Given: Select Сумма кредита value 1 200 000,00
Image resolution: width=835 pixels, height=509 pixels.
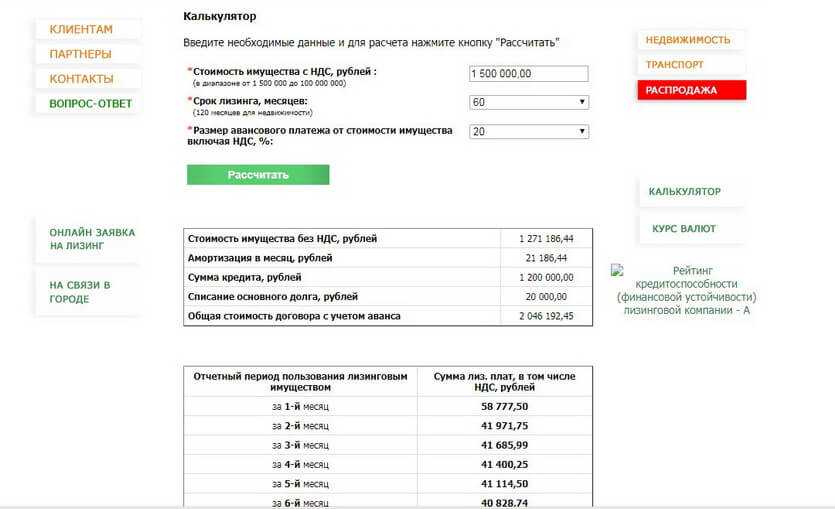Looking at the screenshot, I should [546, 277].
